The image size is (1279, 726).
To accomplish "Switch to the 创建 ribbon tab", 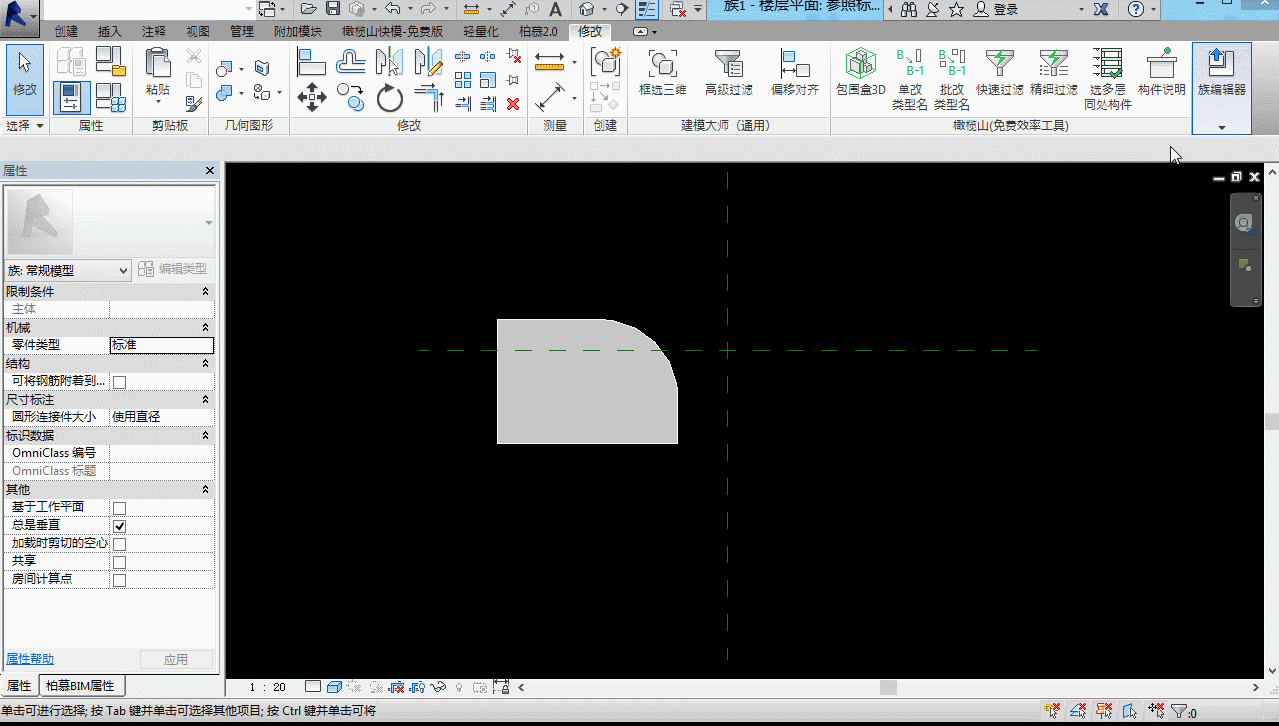I will [67, 31].
